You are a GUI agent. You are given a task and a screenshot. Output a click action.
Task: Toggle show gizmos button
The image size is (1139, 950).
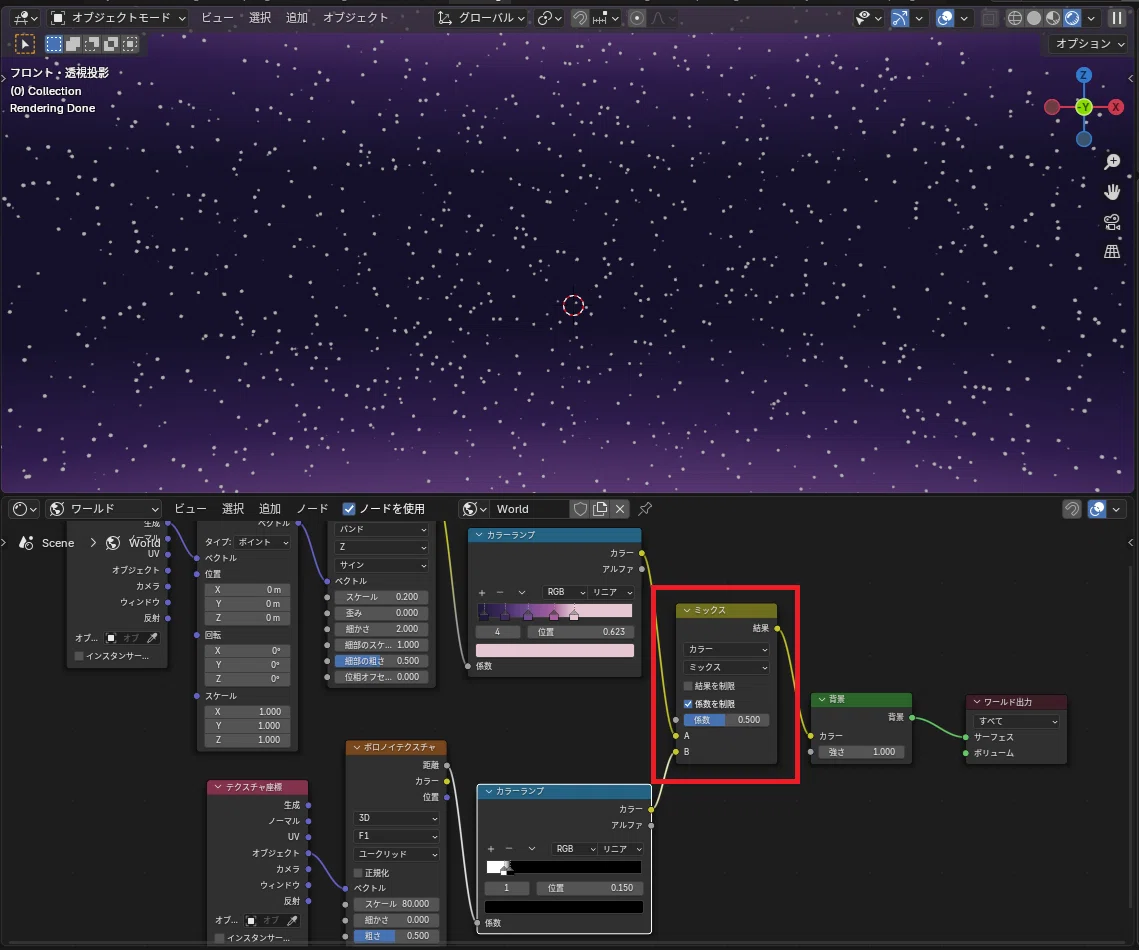tap(900, 17)
